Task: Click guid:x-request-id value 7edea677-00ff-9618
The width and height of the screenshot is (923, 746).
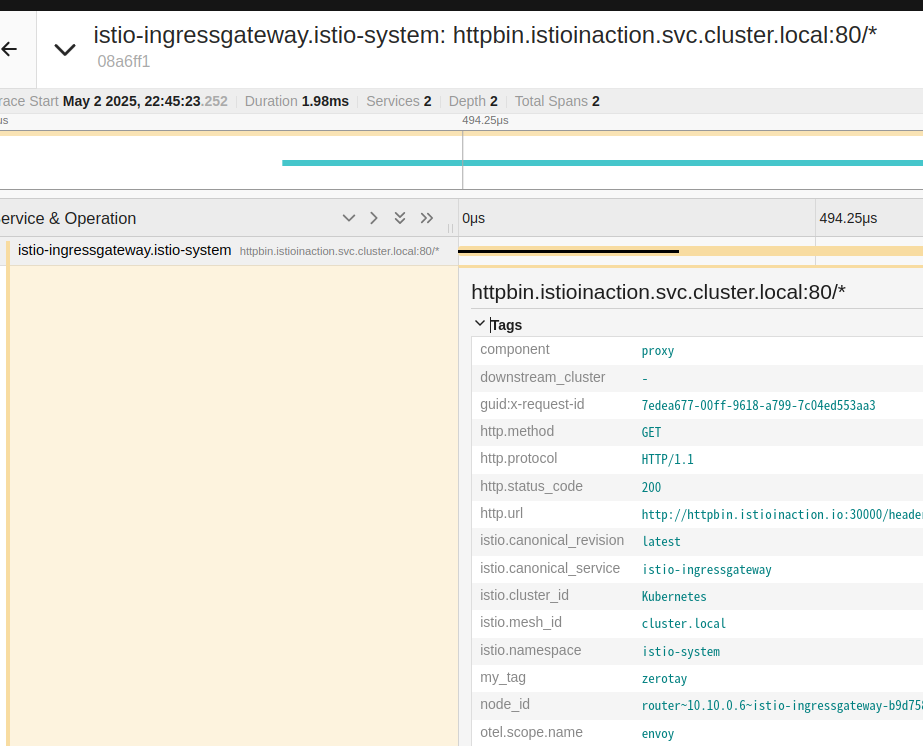Action: coord(758,406)
